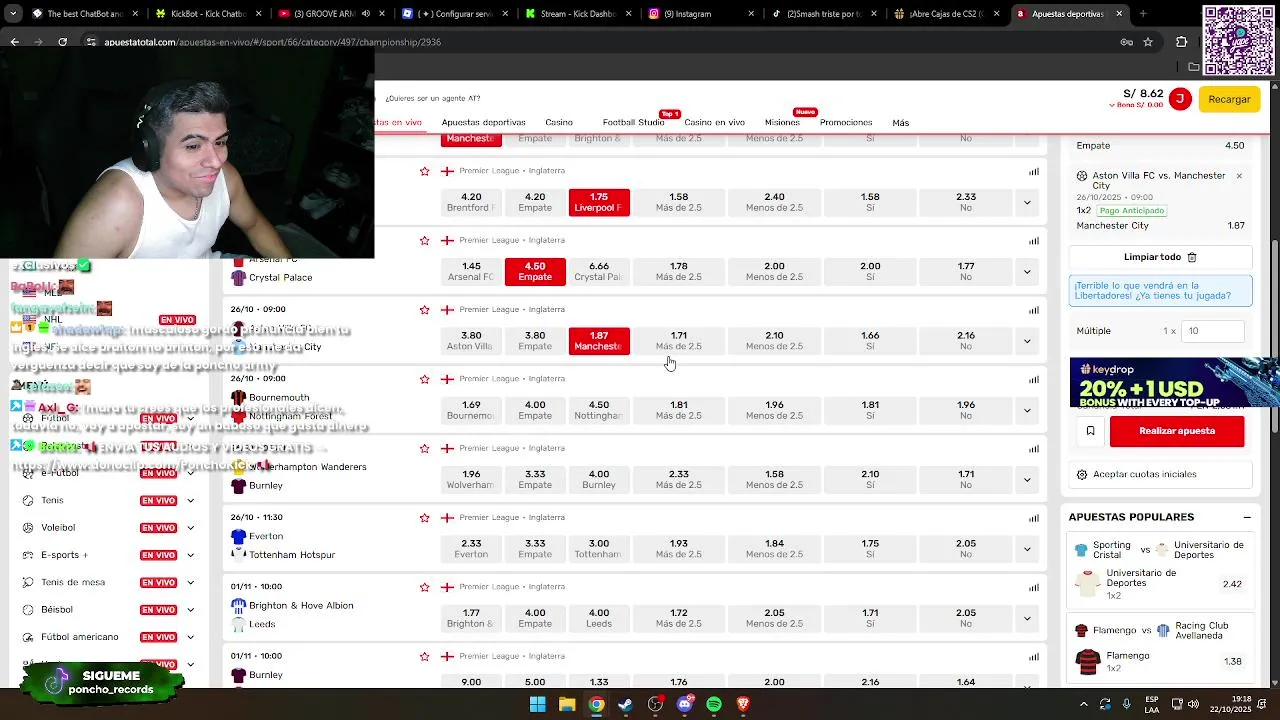1280x720 pixels.
Task: Click the browser address bar
Action: pyautogui.click(x=600, y=42)
